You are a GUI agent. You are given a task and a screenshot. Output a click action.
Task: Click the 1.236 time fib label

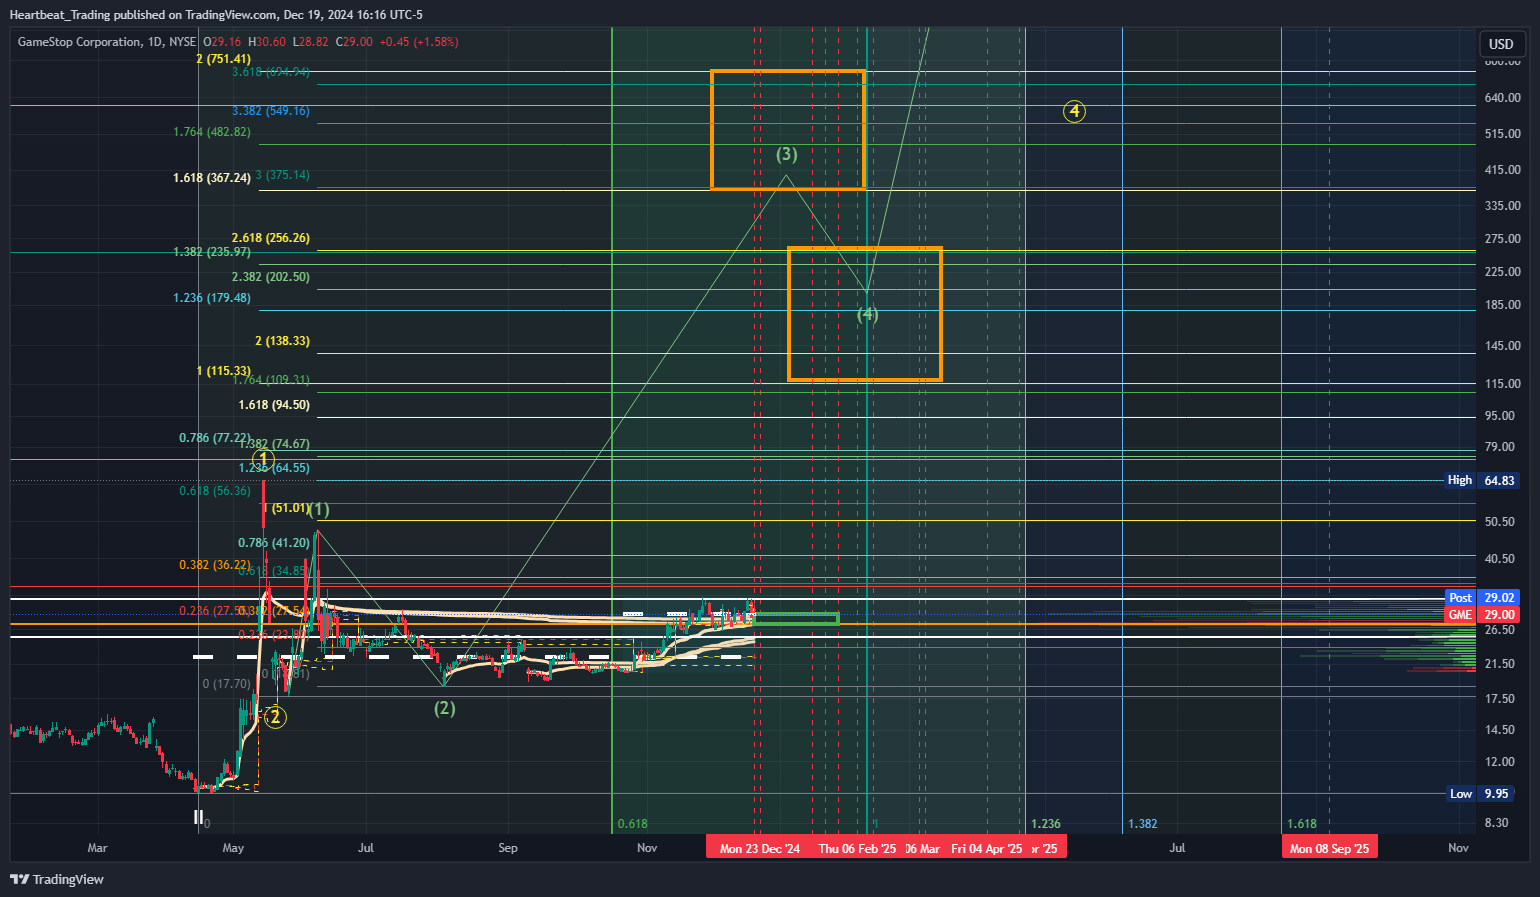pos(1045,824)
